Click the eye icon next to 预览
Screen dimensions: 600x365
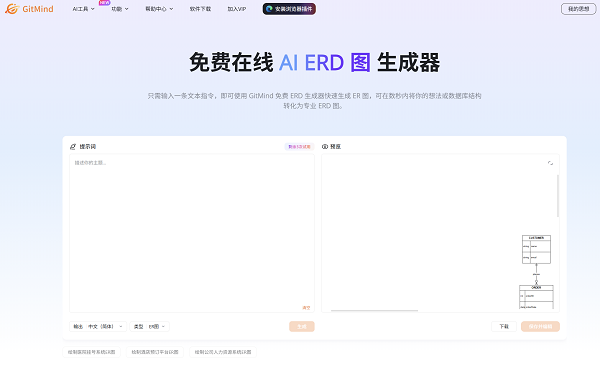325,147
